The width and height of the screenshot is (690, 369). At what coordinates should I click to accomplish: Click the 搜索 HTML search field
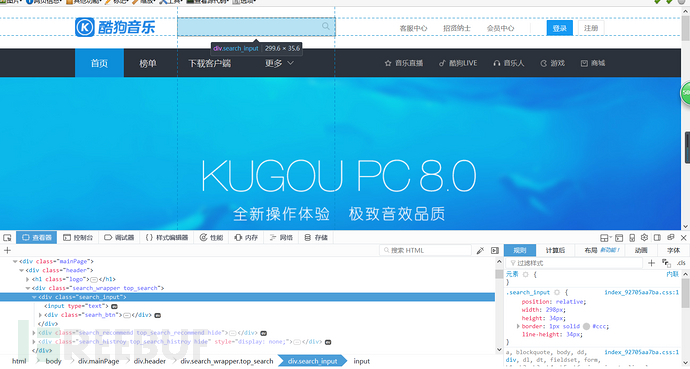(x=425, y=250)
